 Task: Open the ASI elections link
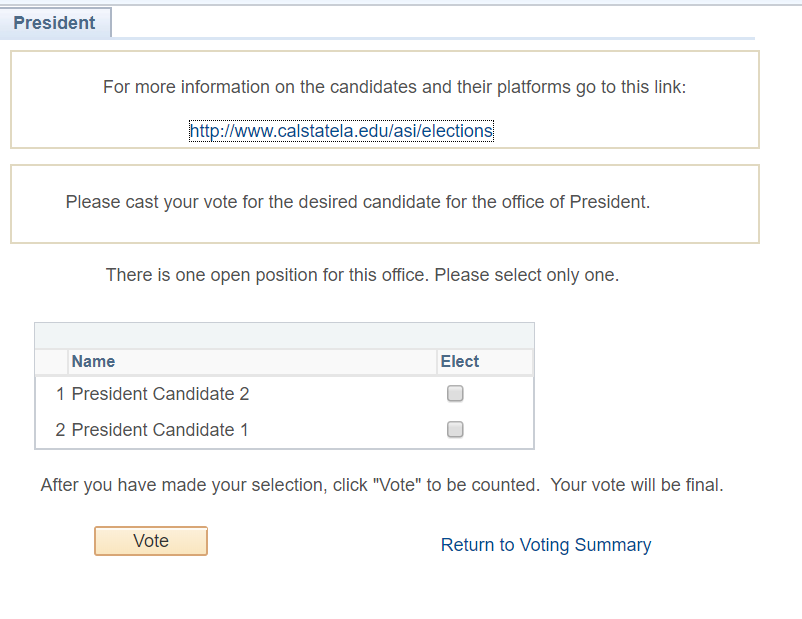pyautogui.click(x=341, y=130)
